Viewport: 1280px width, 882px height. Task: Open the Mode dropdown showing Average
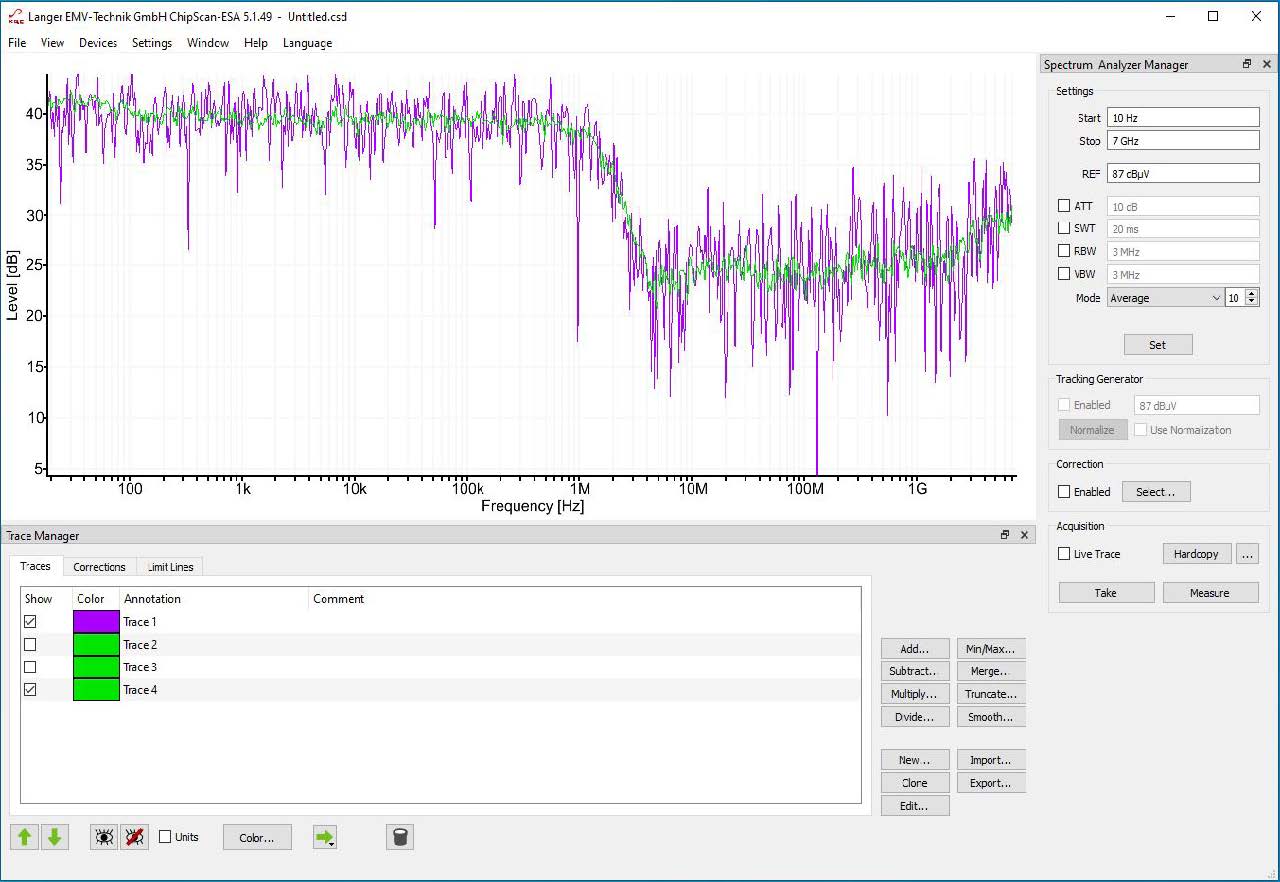[1215, 298]
